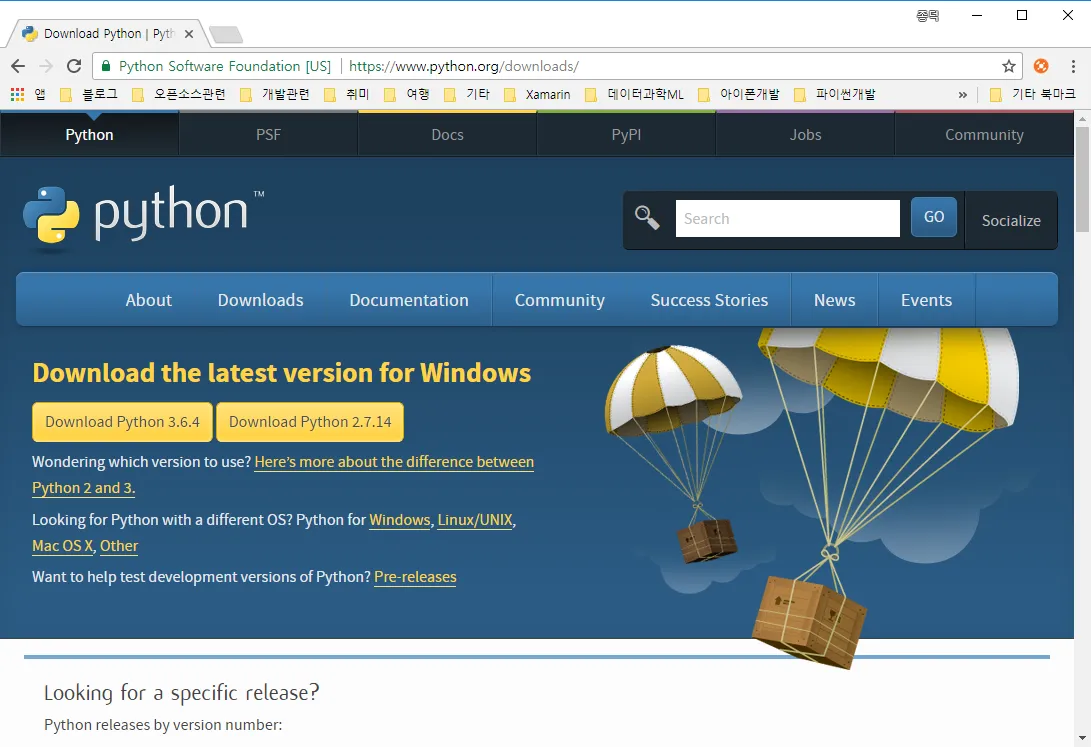1091x747 pixels.
Task: Switch to the PyPI top tab
Action: [626, 134]
